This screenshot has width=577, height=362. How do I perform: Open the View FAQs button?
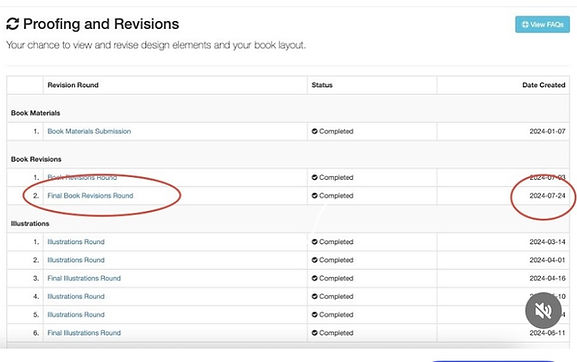point(542,25)
